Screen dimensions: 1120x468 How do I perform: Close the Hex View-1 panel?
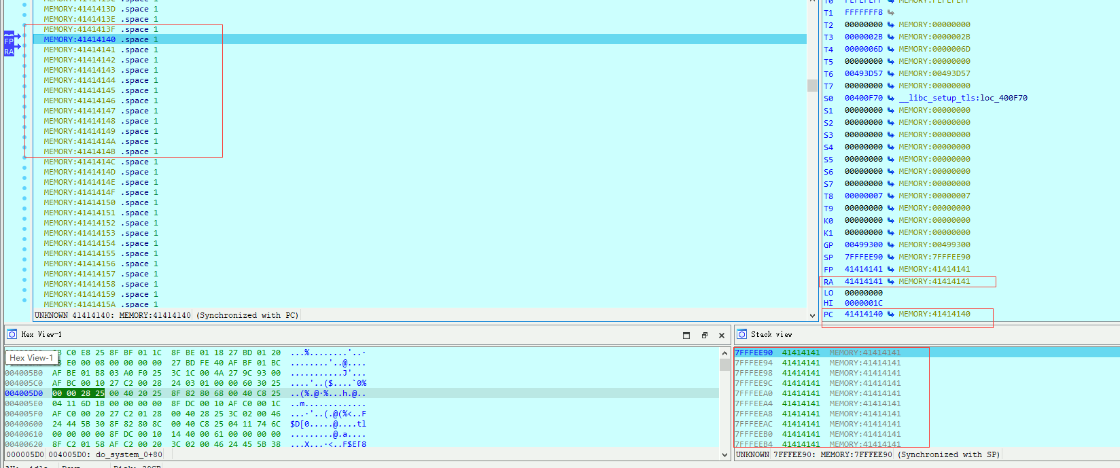click(721, 335)
